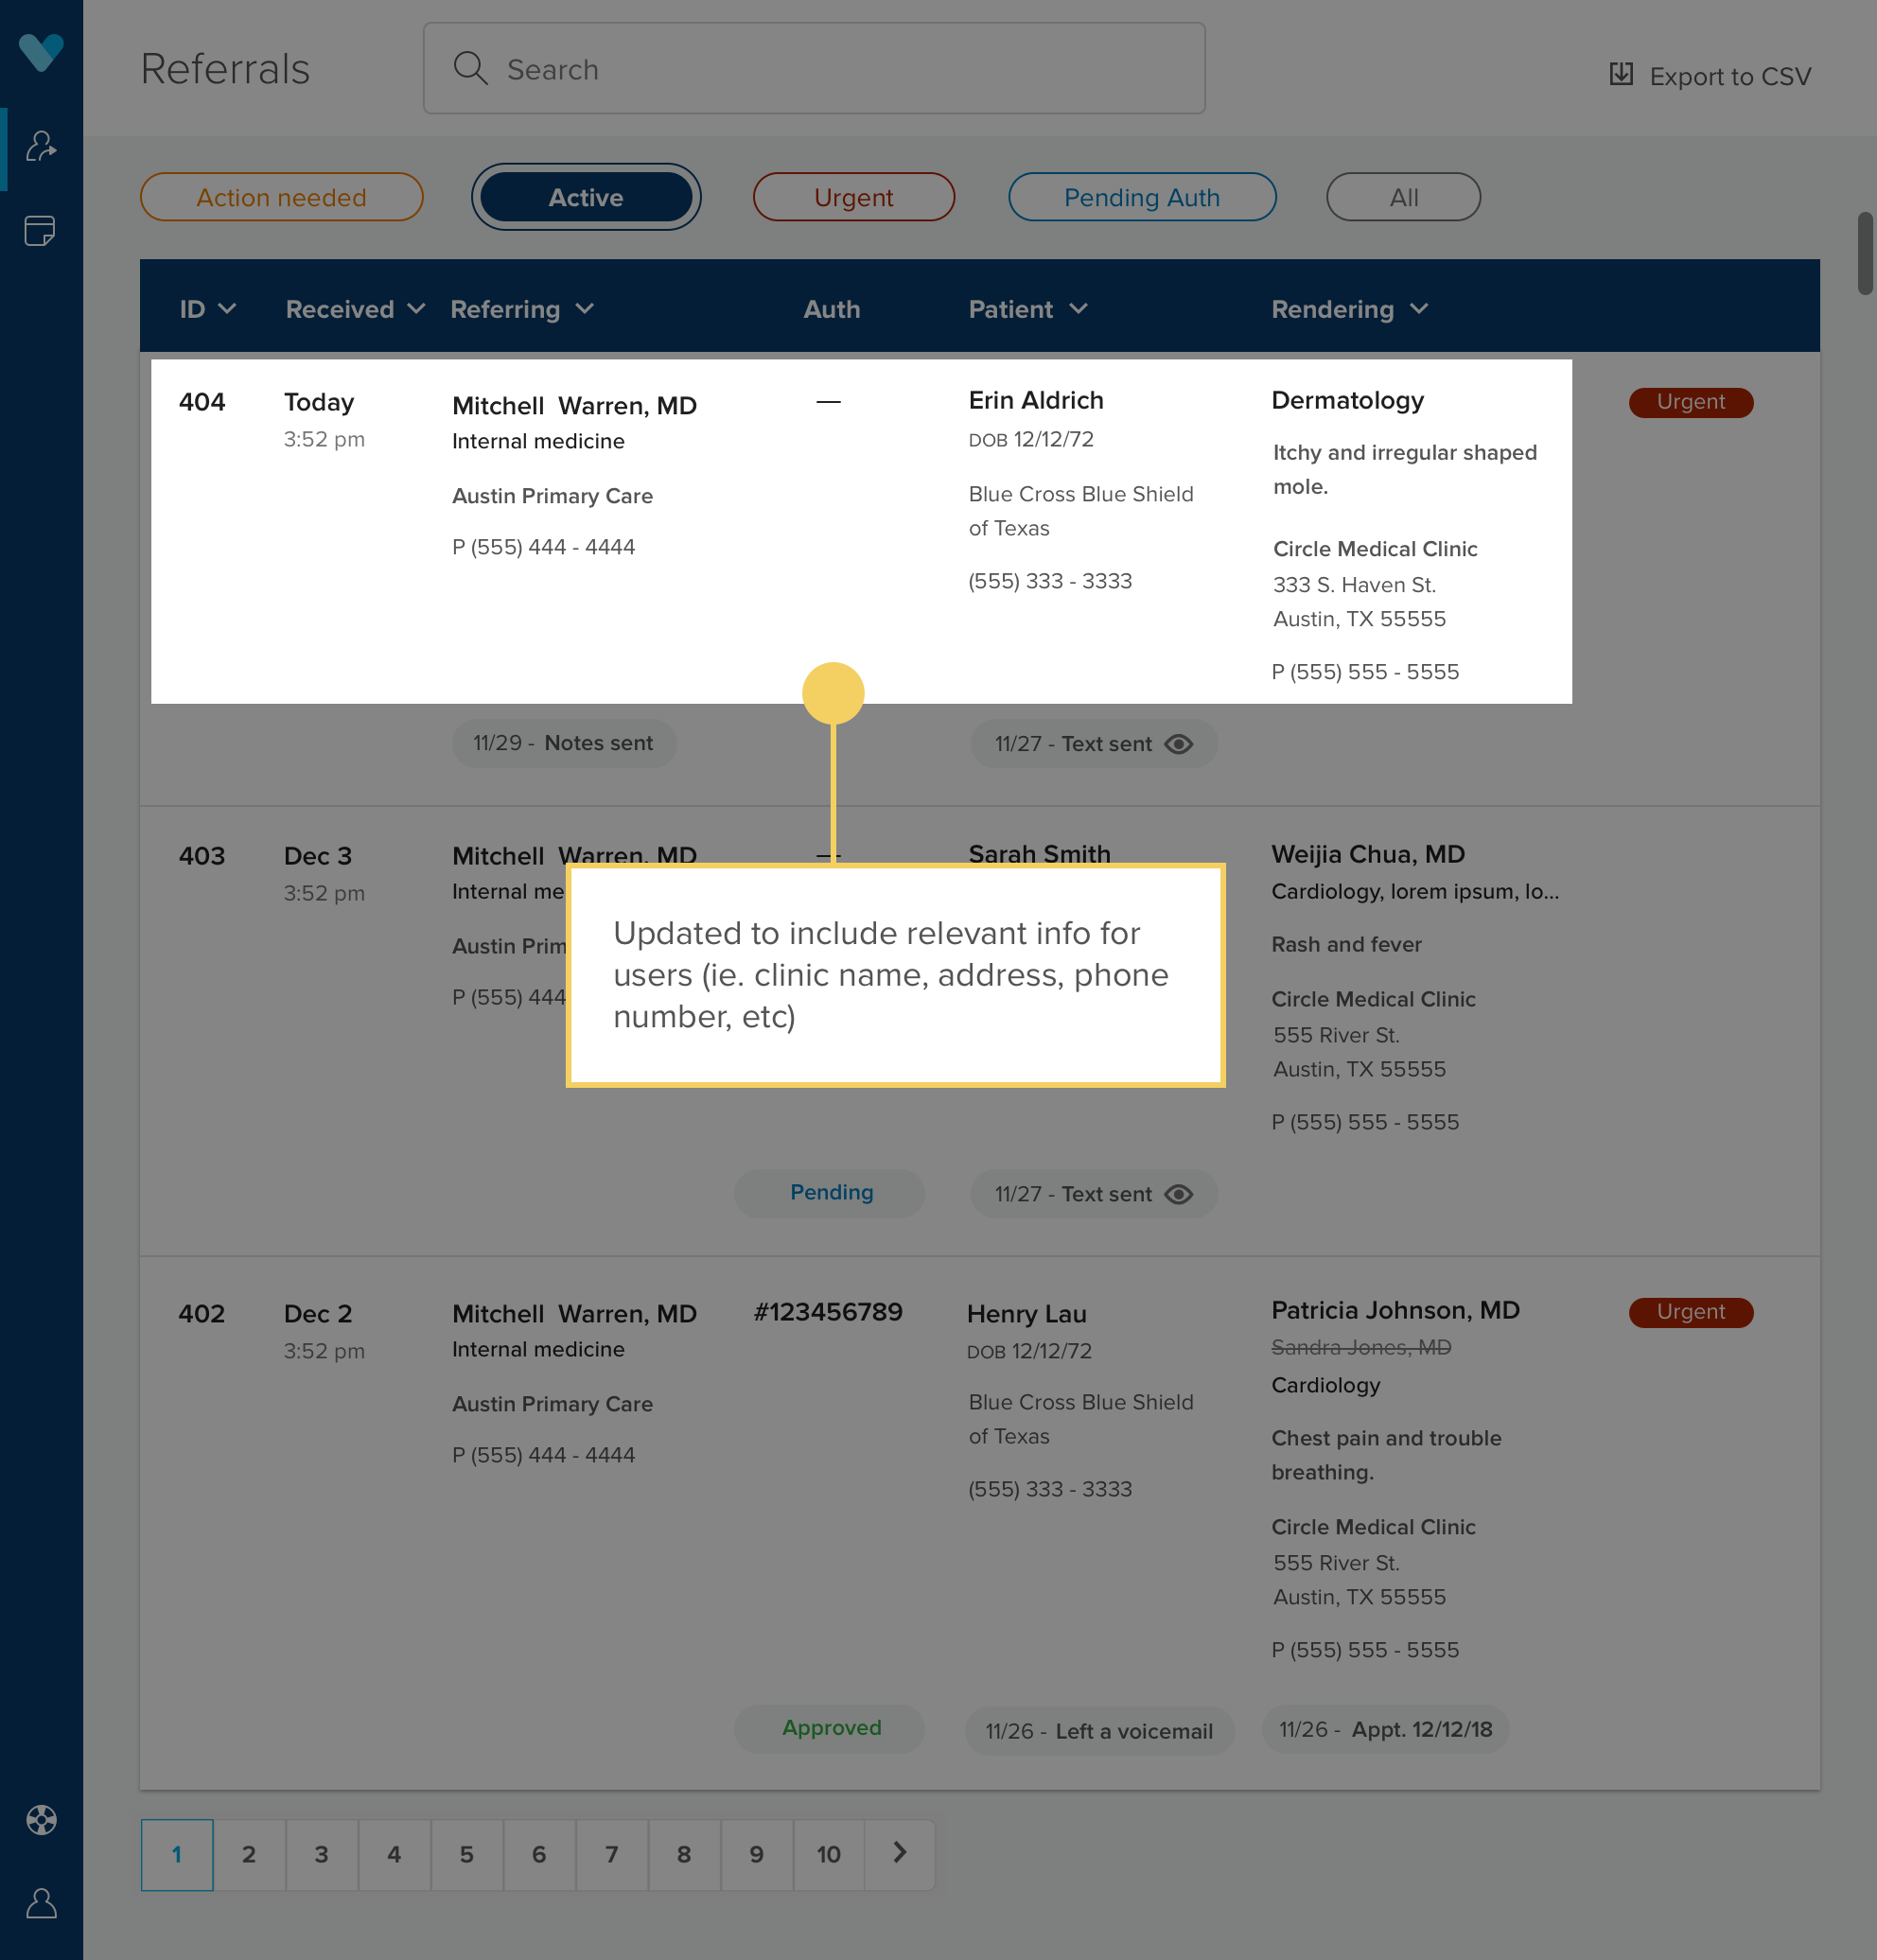Open the user profile icon
Image resolution: width=1877 pixels, height=1960 pixels.
[x=41, y=1902]
